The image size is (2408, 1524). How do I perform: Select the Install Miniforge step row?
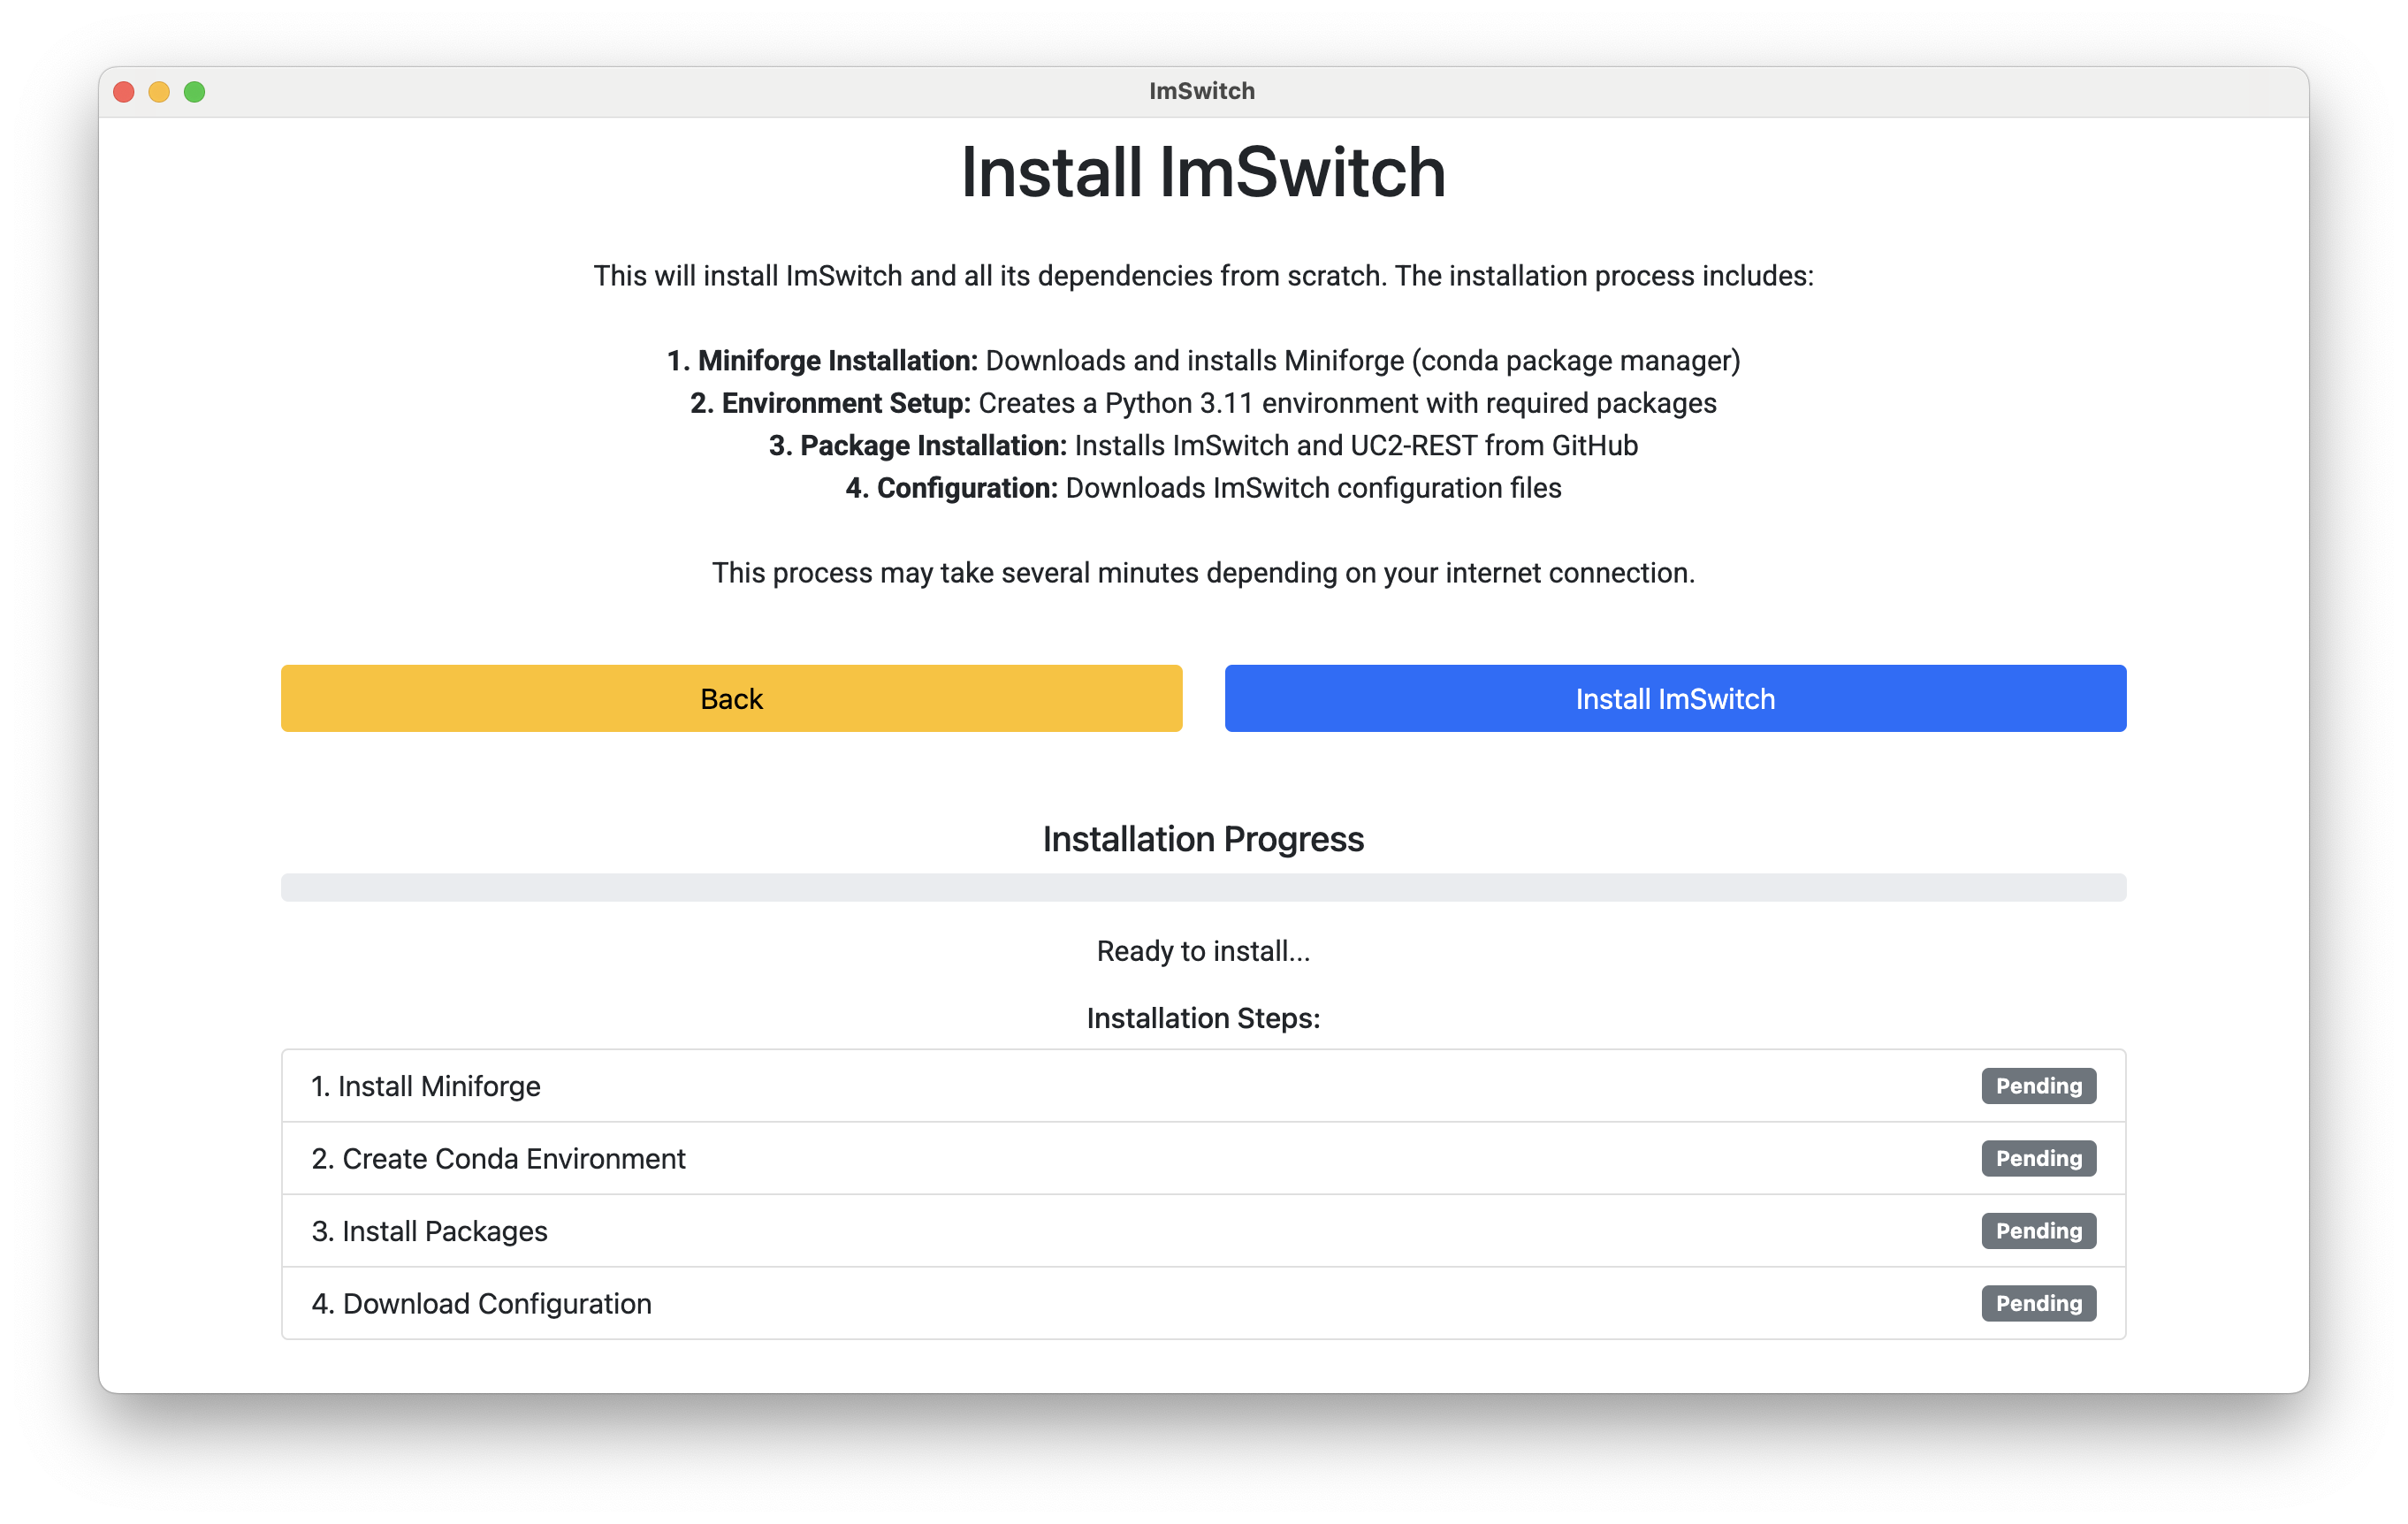(1203, 1086)
